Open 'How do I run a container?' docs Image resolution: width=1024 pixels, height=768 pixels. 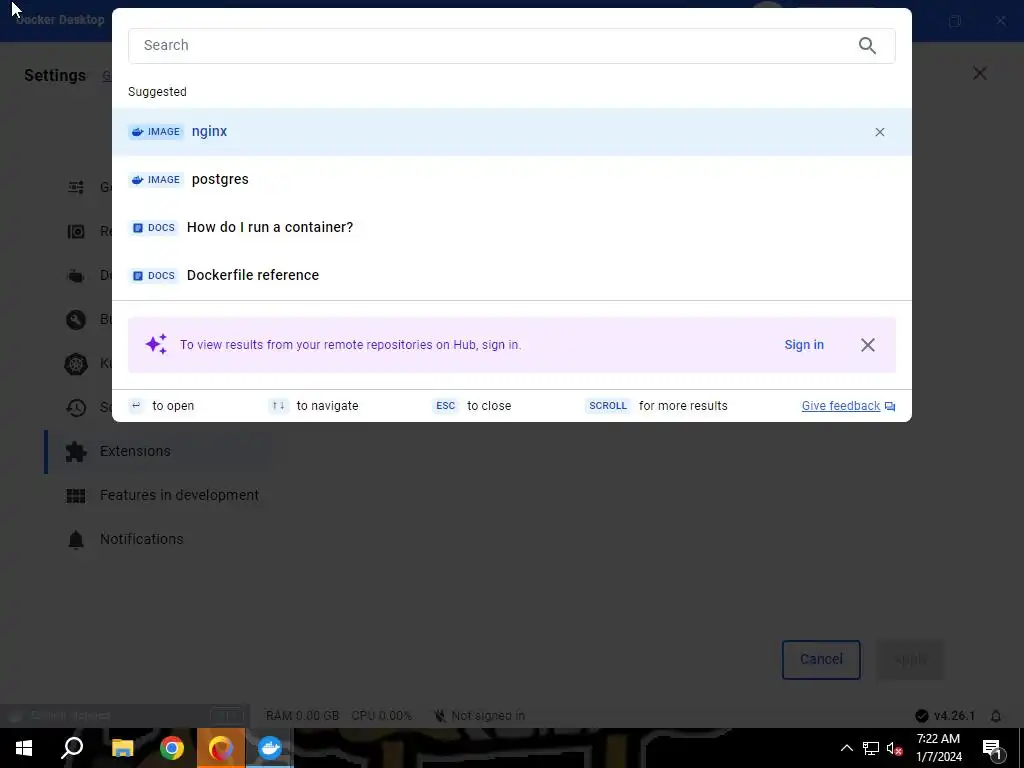point(511,227)
